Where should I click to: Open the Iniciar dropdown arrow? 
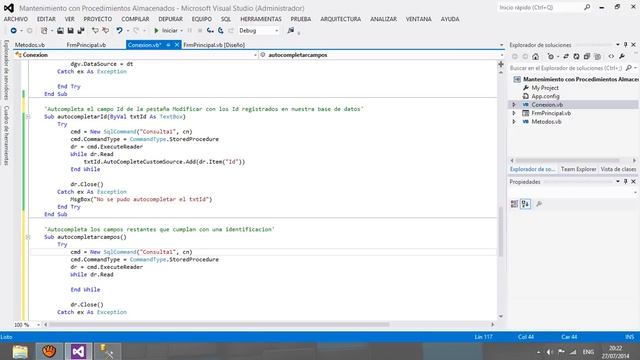click(181, 31)
